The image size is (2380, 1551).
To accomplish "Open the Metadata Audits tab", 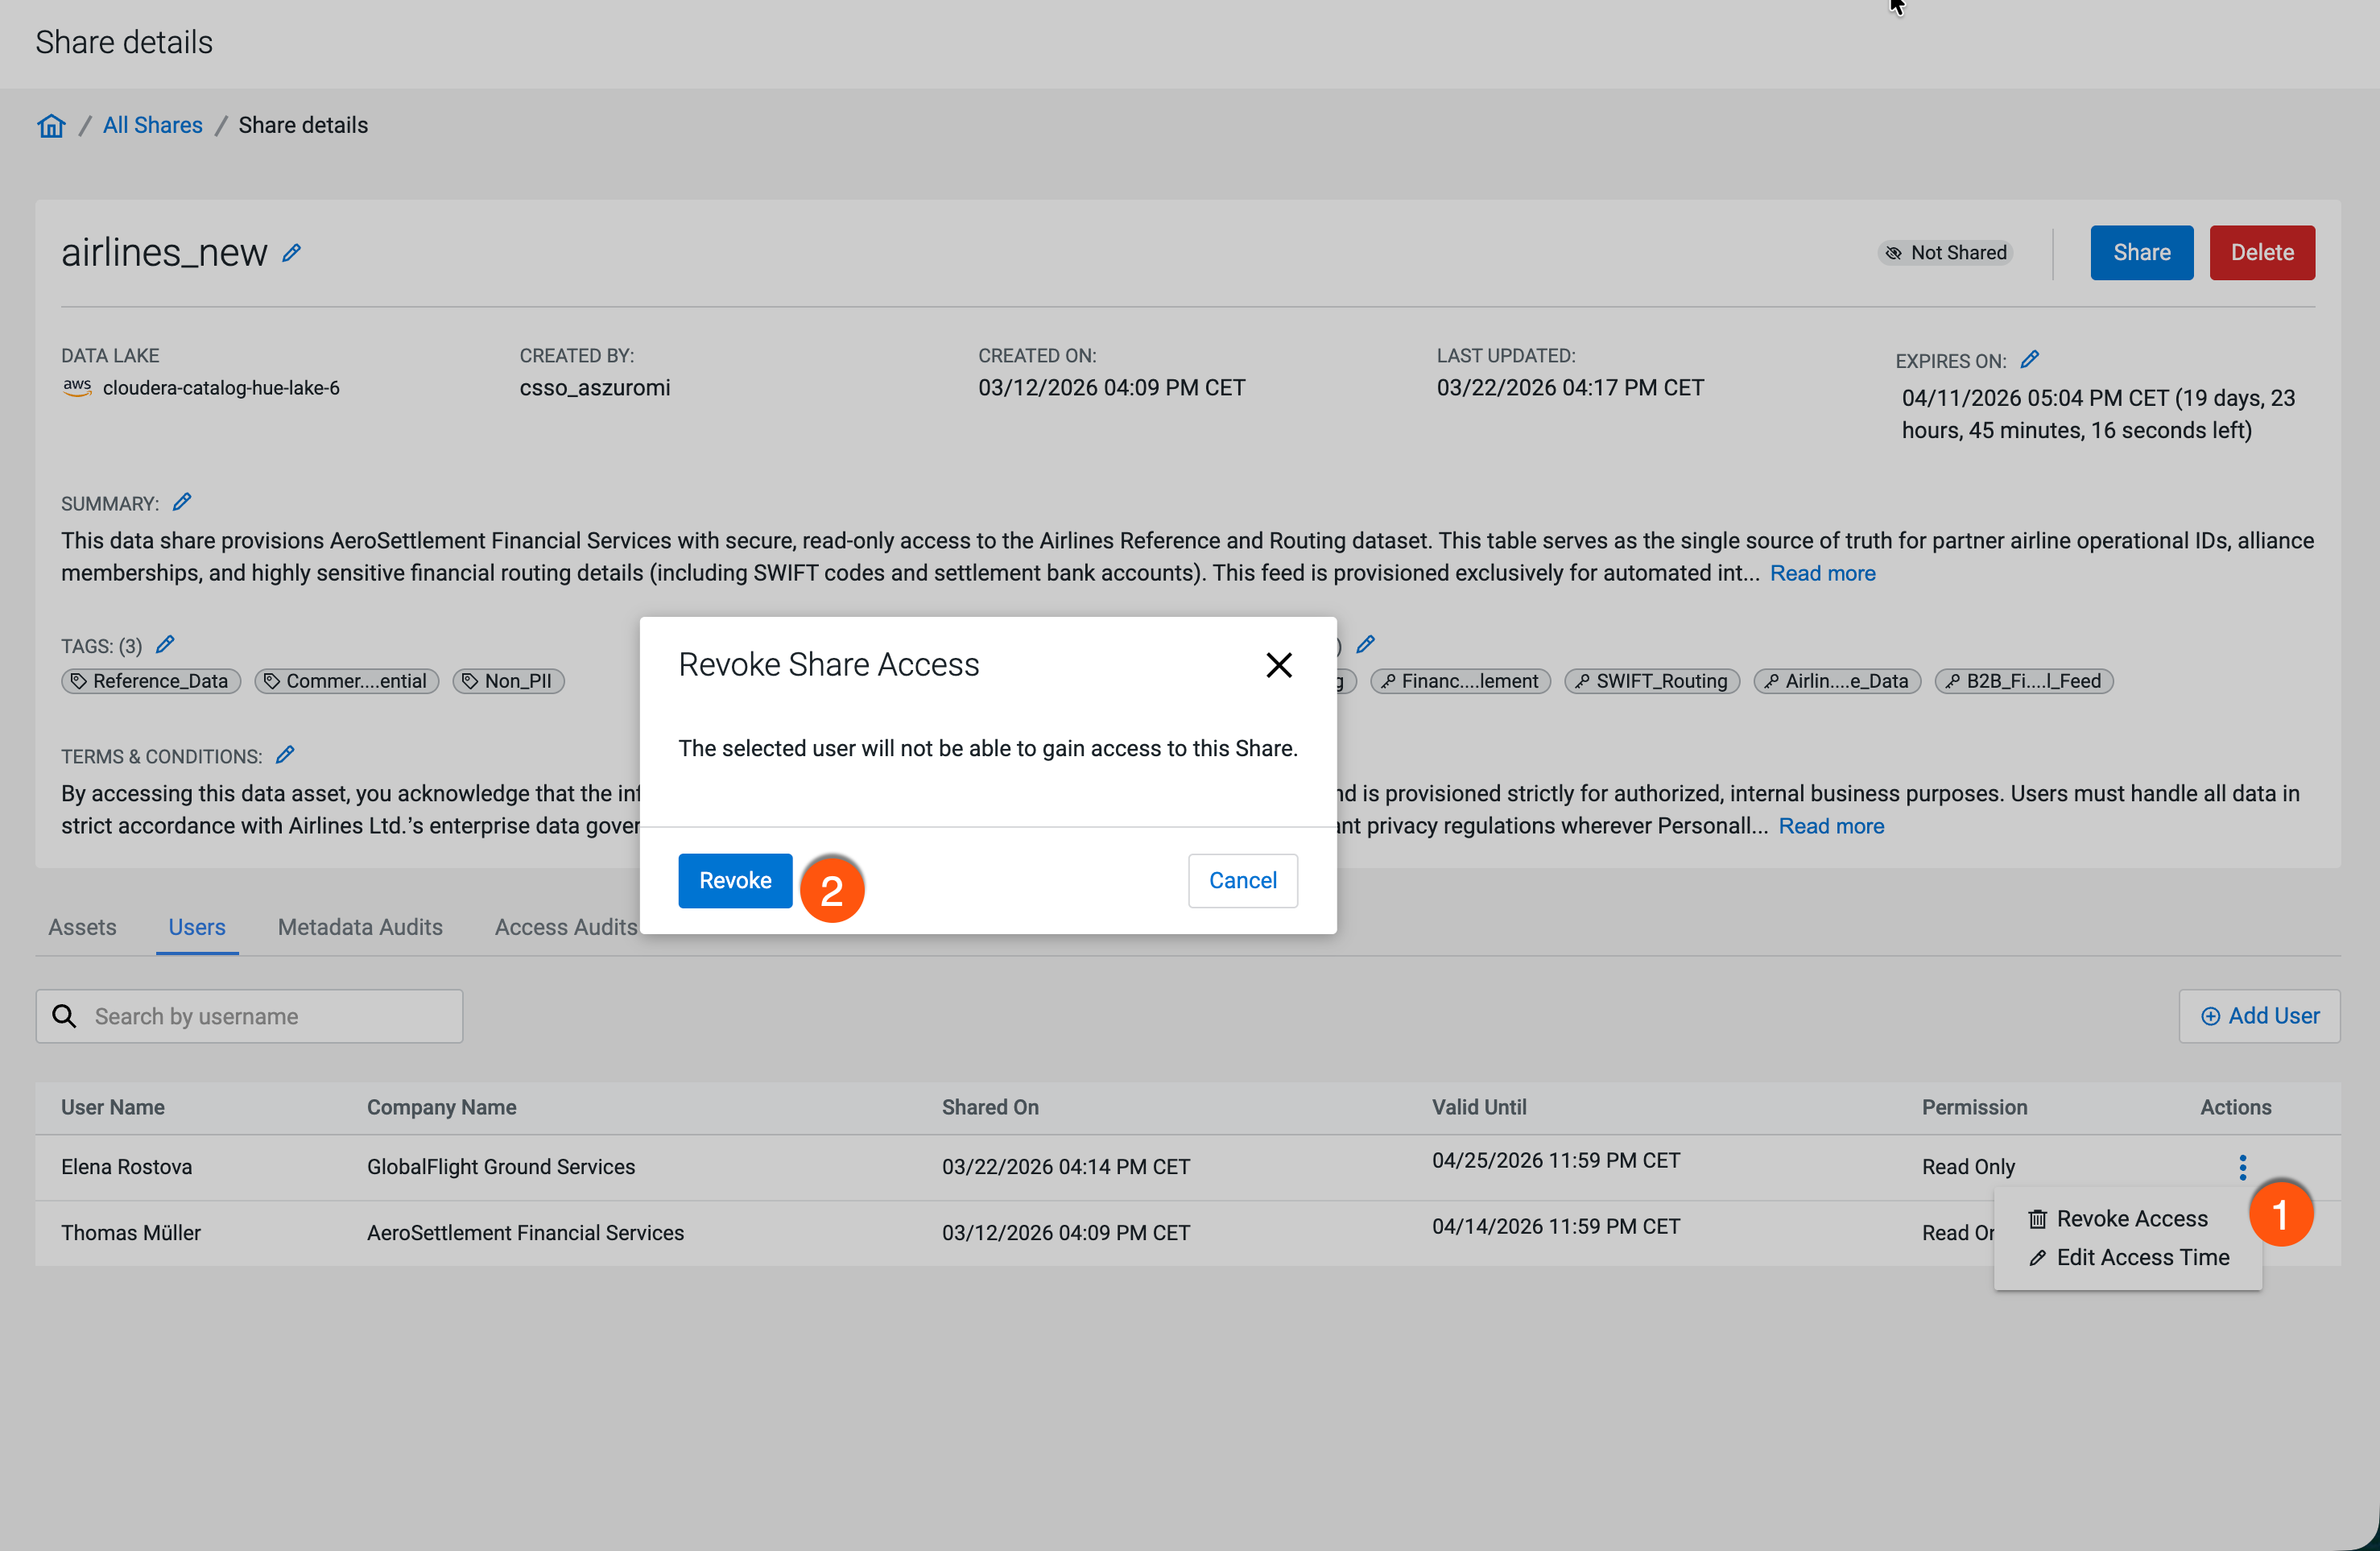I will [360, 927].
